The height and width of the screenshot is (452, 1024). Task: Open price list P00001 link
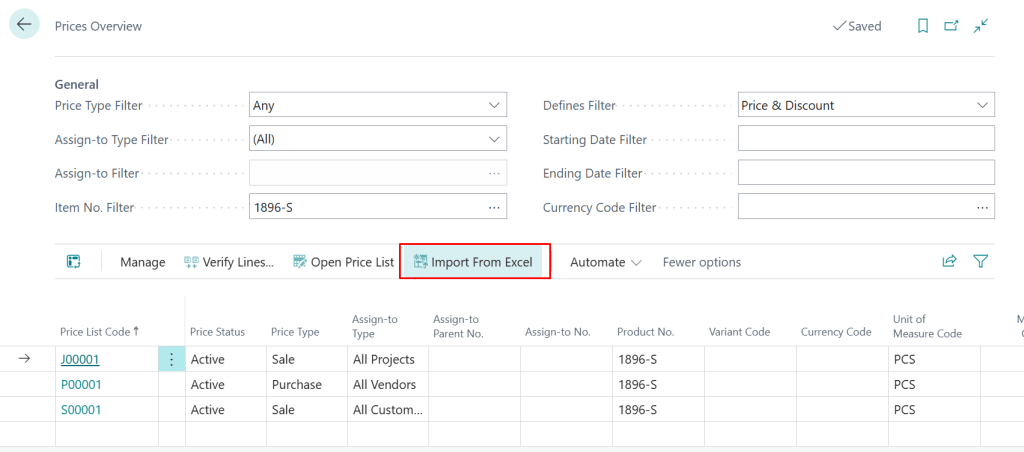pos(81,384)
